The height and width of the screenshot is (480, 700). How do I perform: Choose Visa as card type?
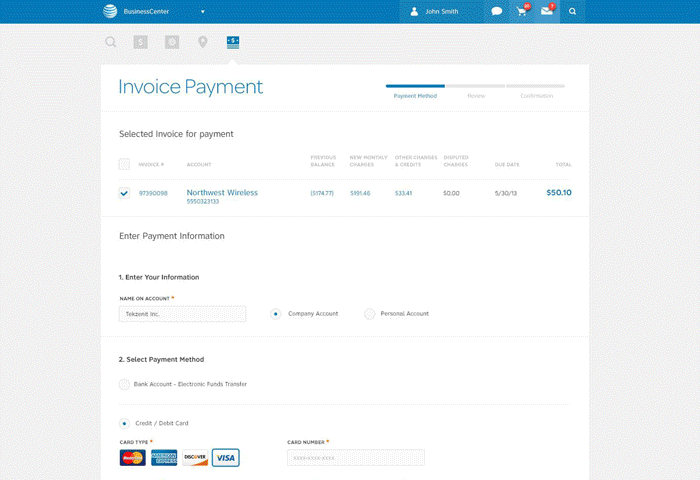[x=226, y=458]
